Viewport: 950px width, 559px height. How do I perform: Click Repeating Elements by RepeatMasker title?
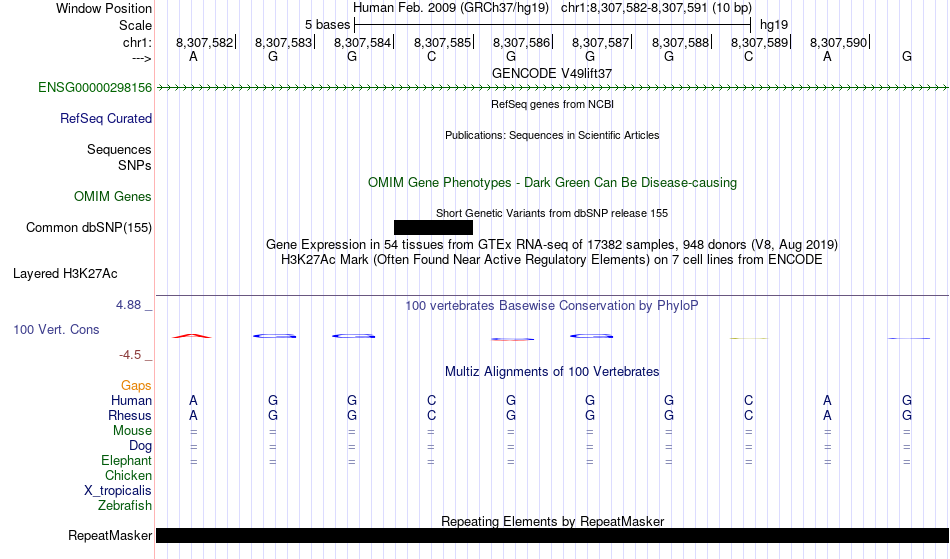click(553, 521)
